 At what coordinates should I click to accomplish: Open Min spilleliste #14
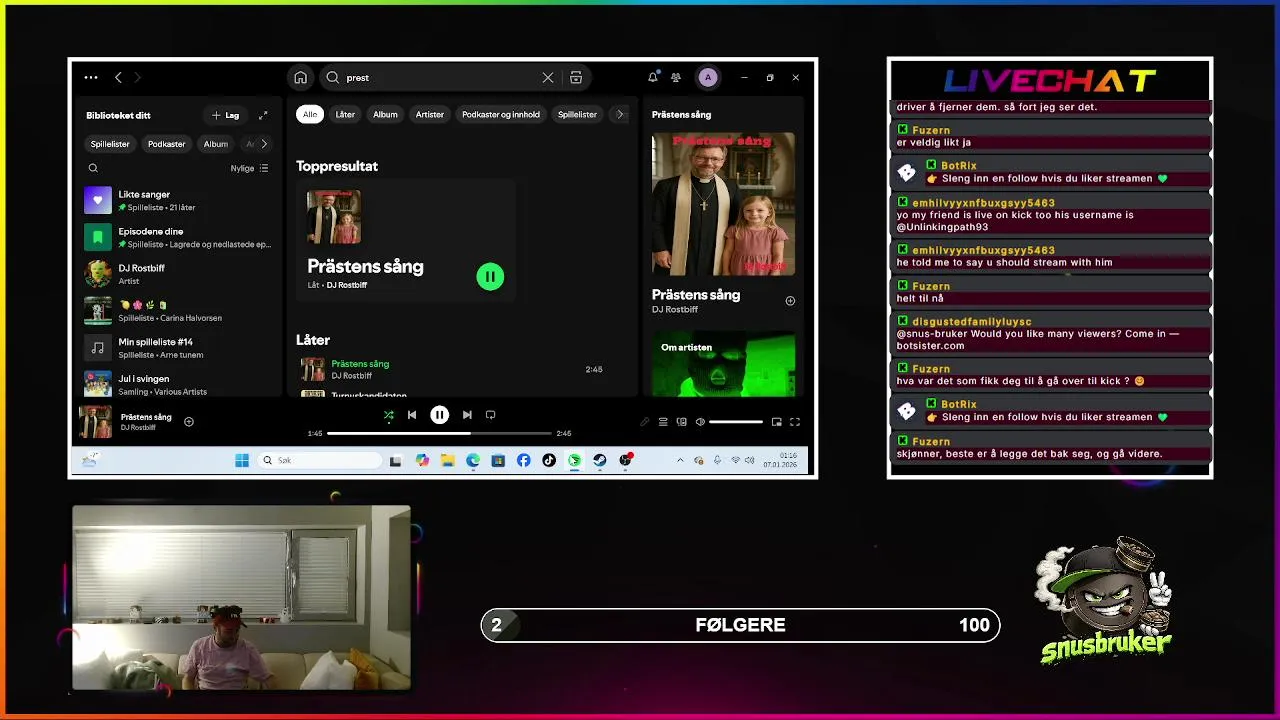click(x=178, y=348)
